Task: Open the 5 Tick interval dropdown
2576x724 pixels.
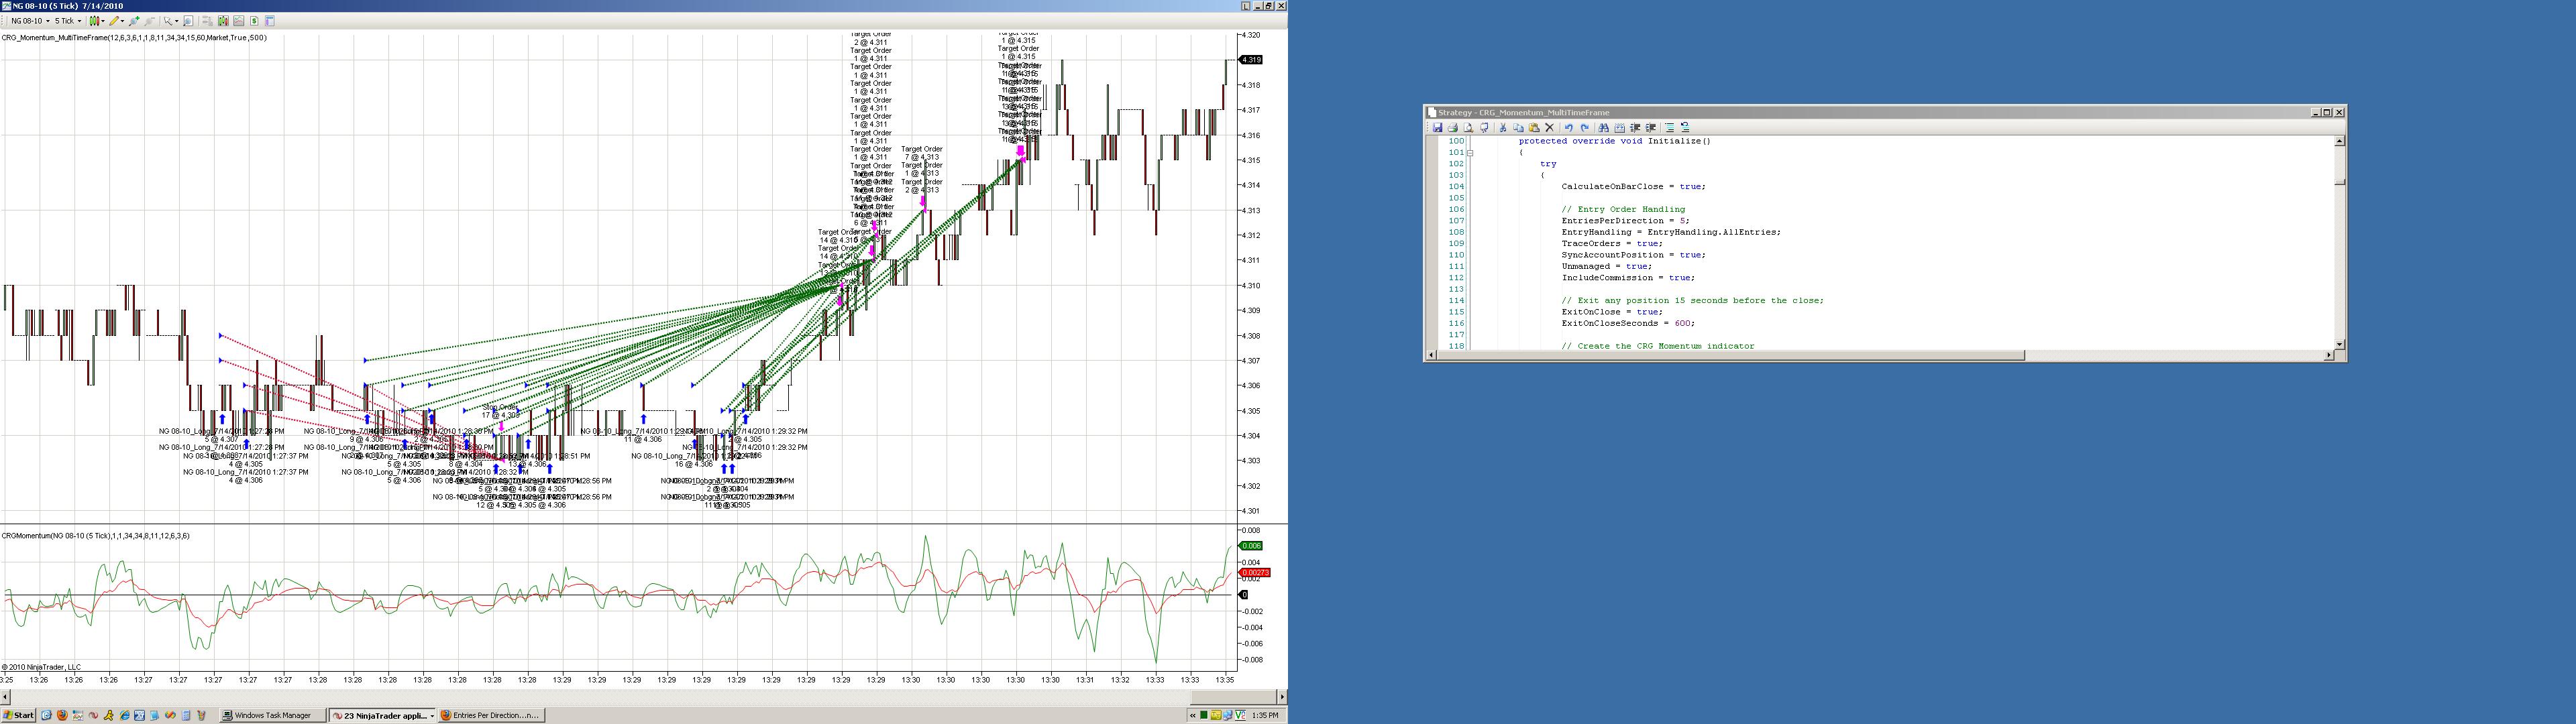Action: point(79,21)
